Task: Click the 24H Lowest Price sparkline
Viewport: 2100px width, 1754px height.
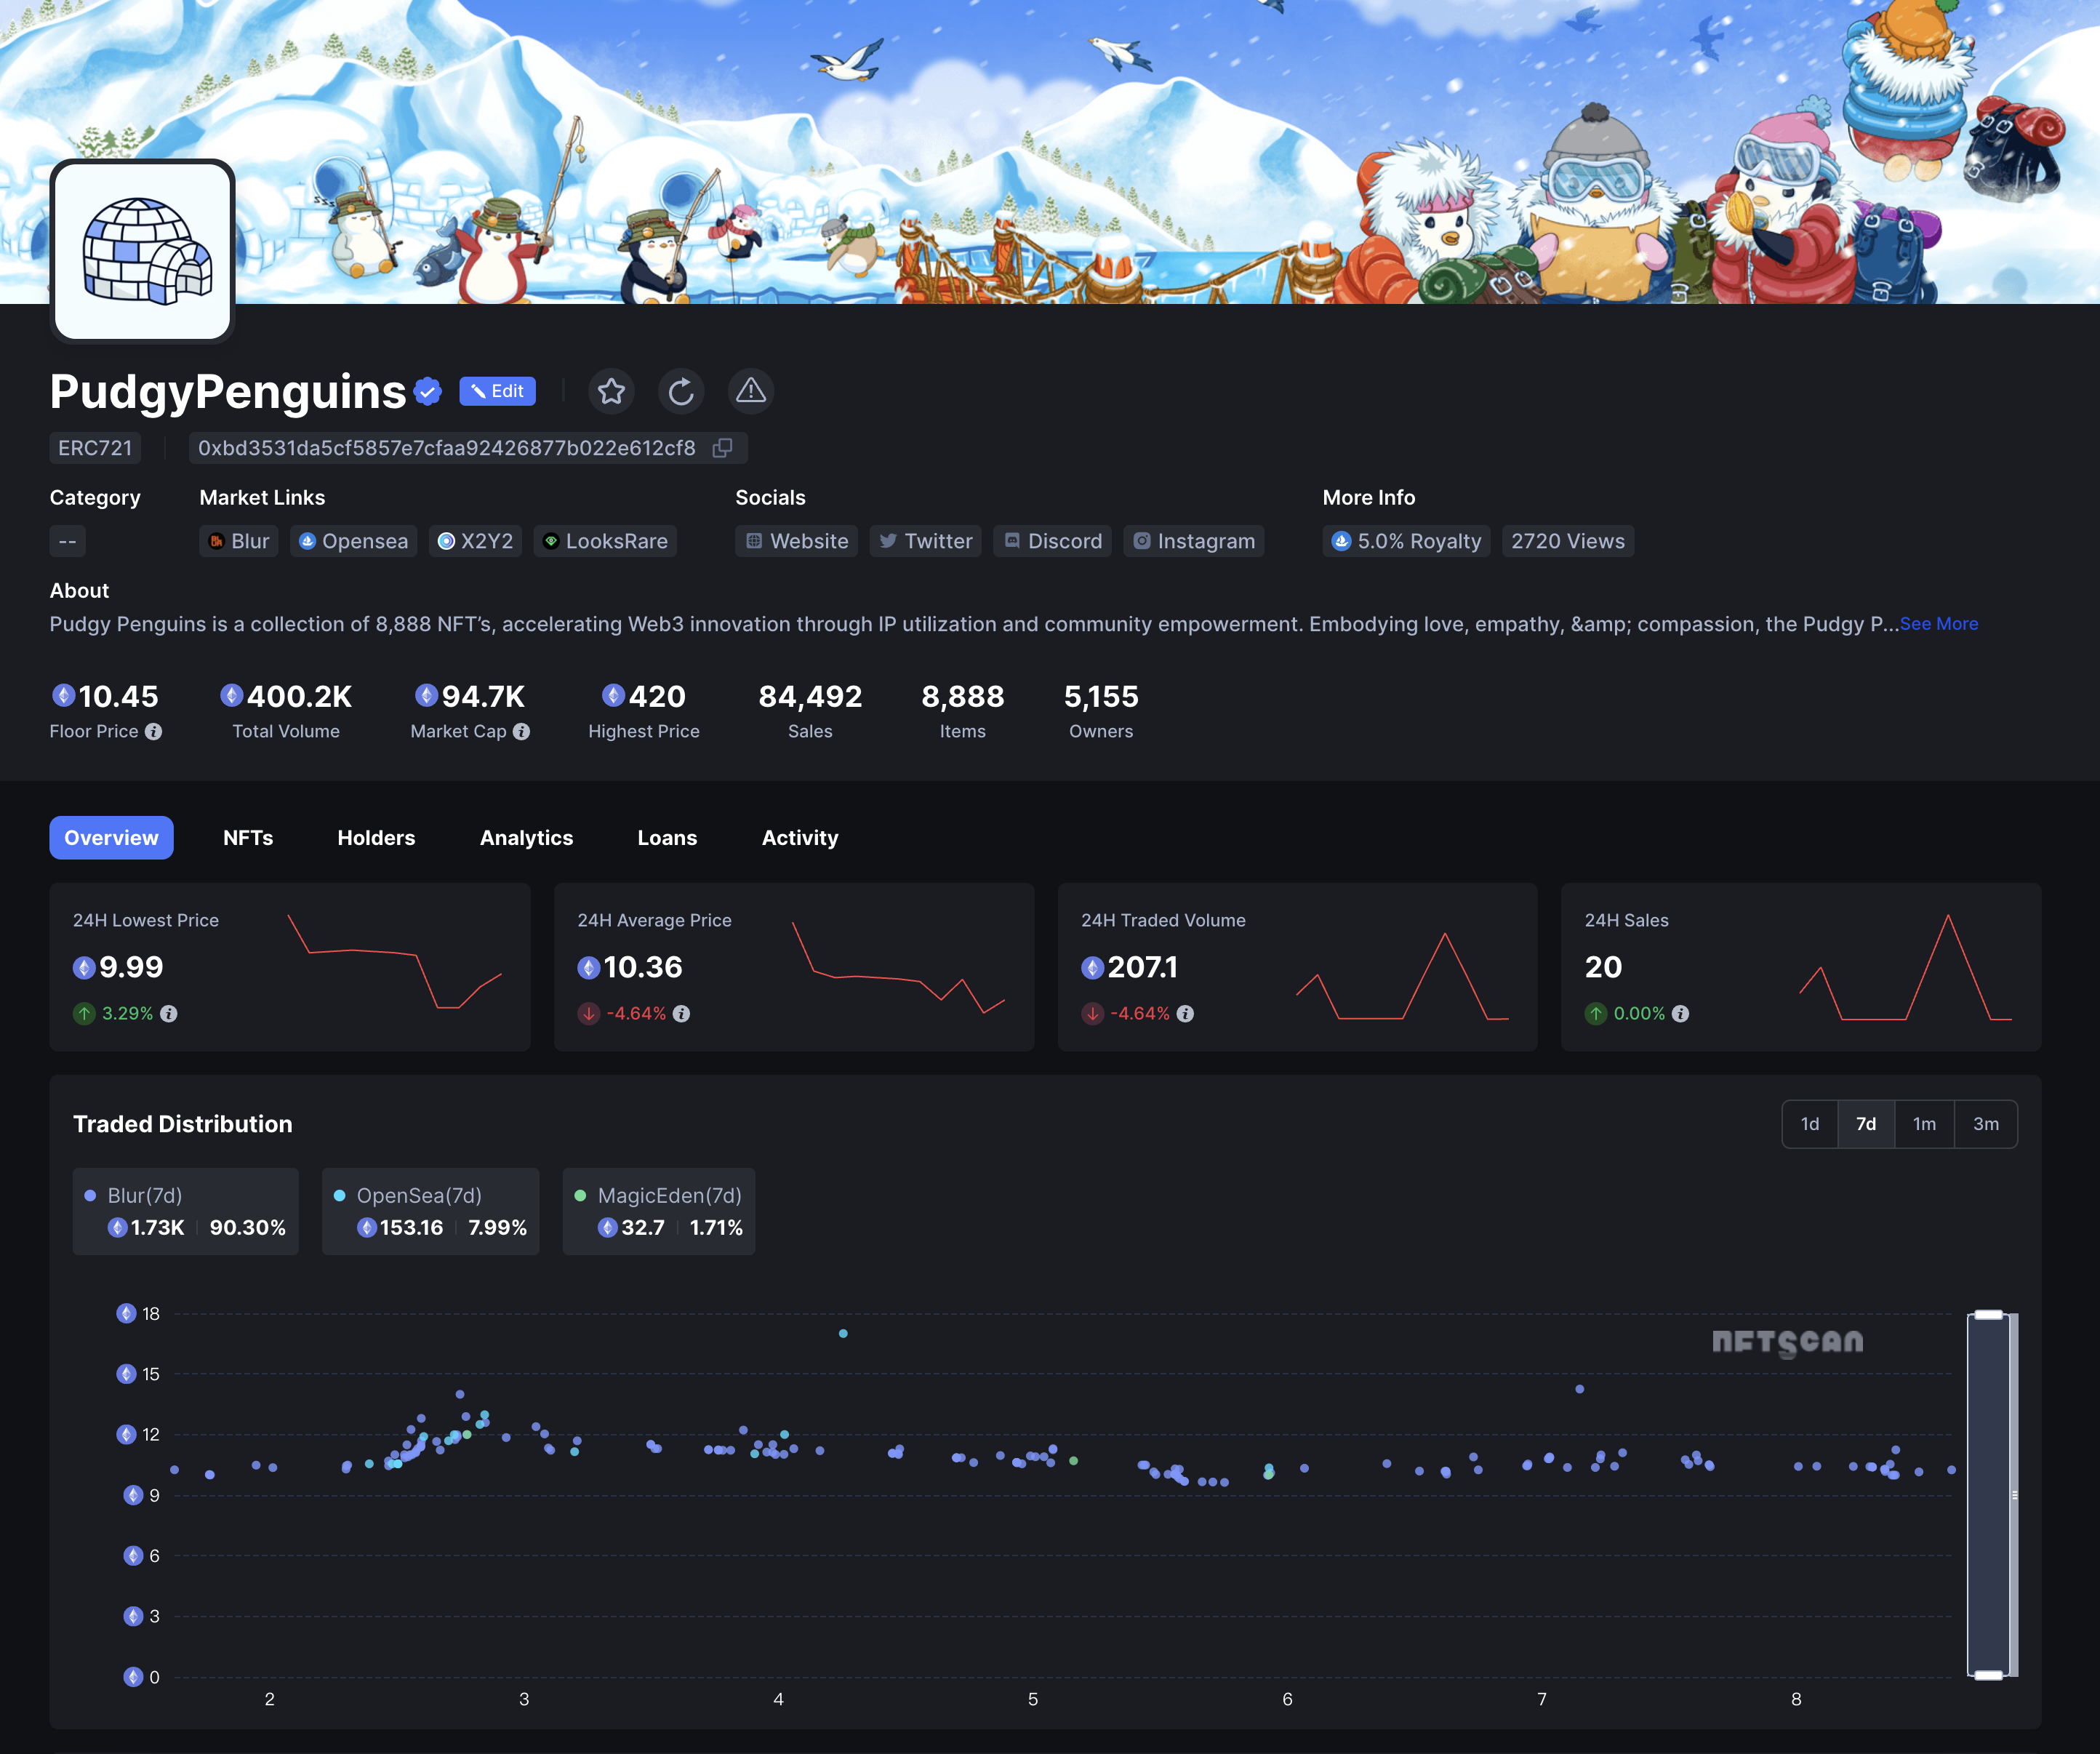Action: coord(394,961)
